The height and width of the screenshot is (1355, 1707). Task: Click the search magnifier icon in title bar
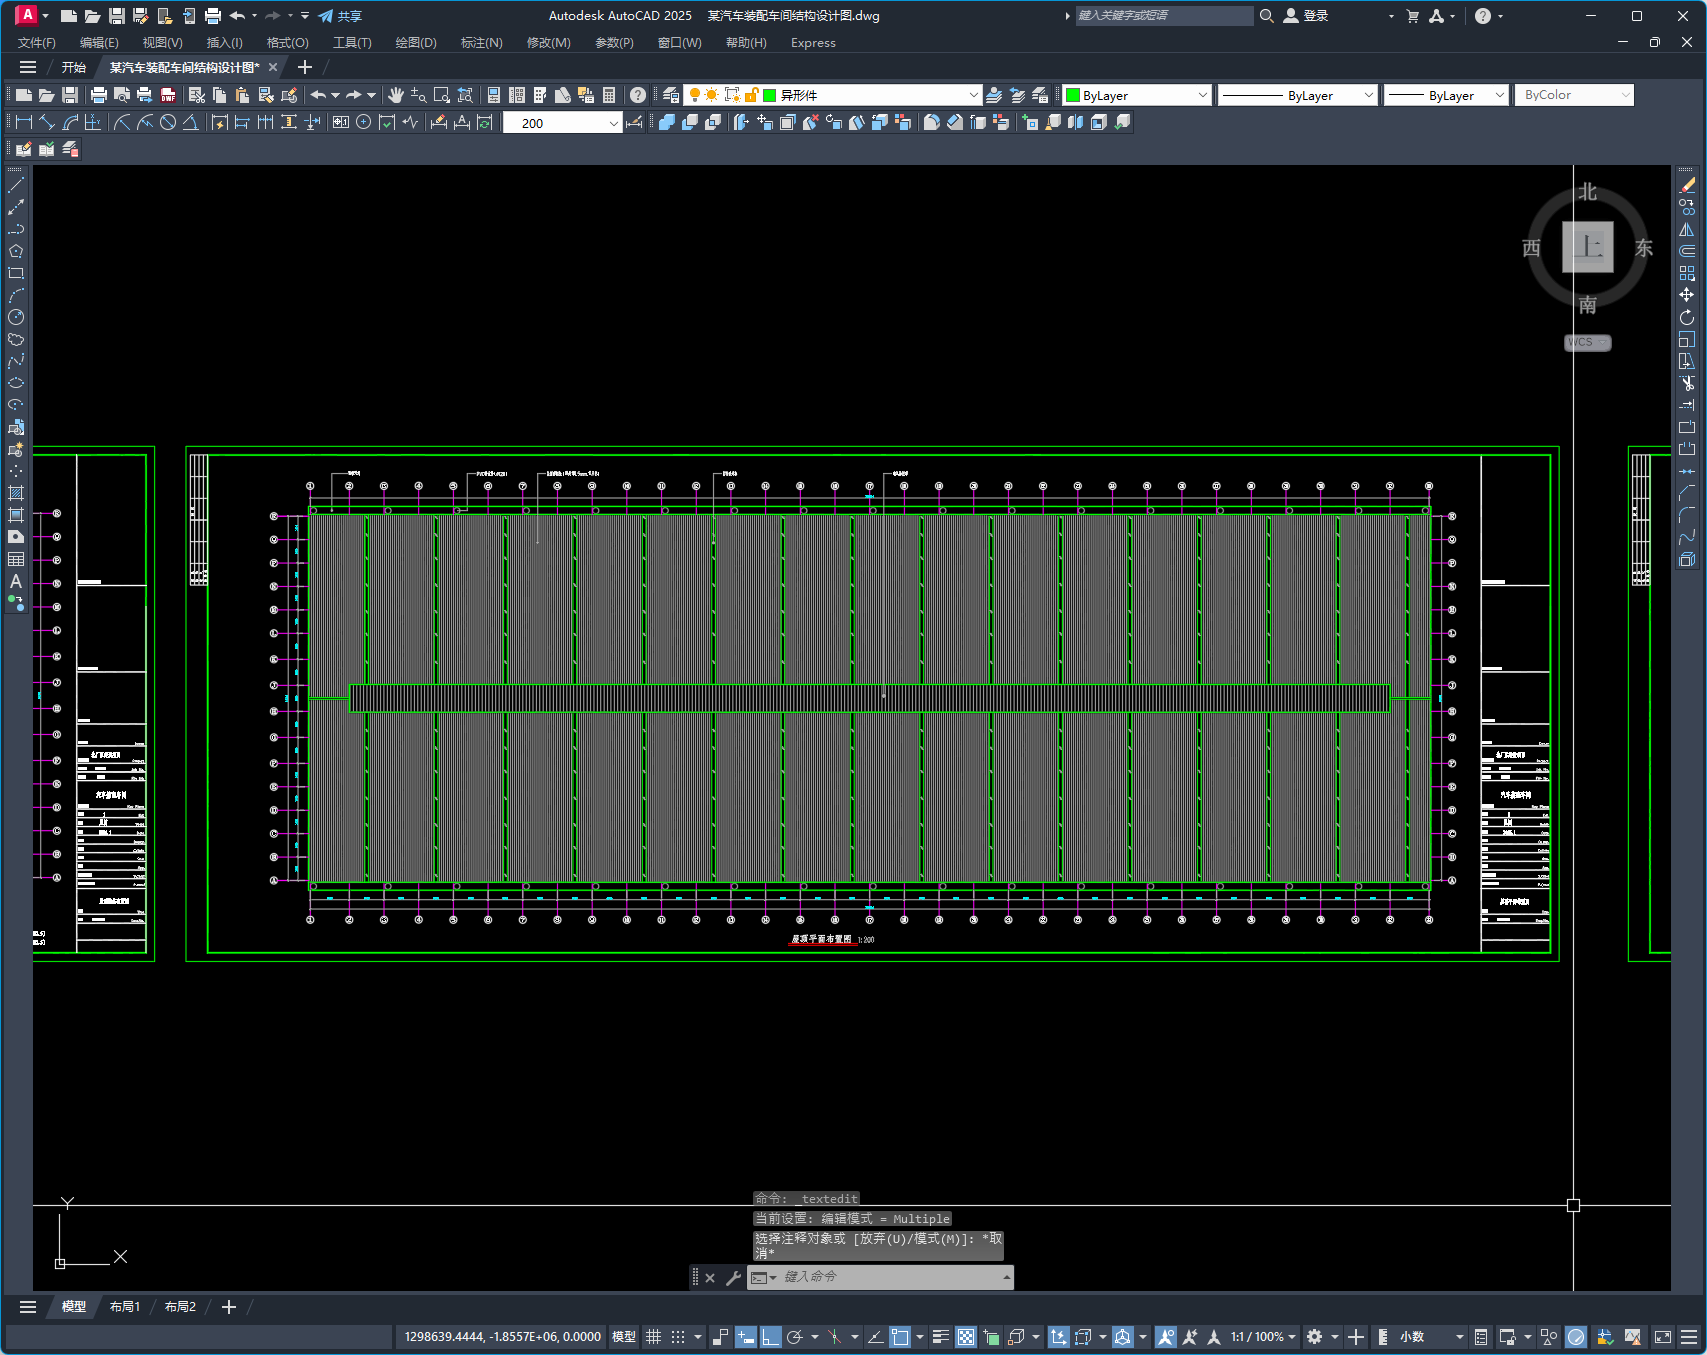(x=1266, y=16)
